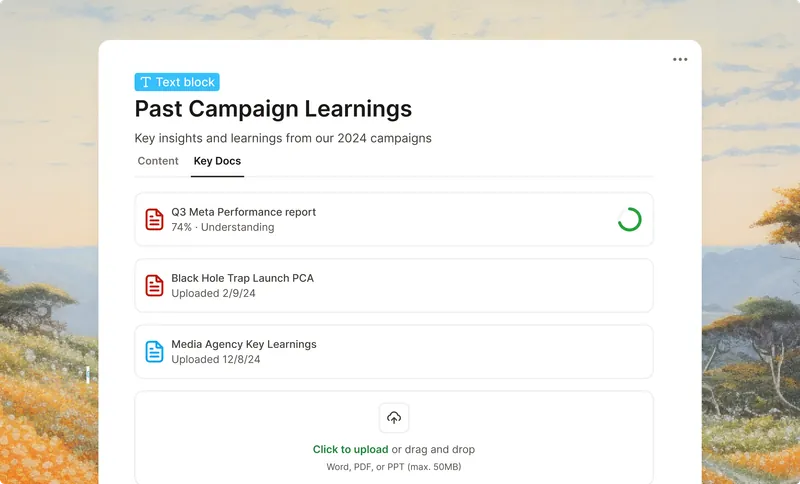This screenshot has width=800, height=484.
Task: Click the Q3 Meta Performance report PDF icon
Action: (154, 220)
